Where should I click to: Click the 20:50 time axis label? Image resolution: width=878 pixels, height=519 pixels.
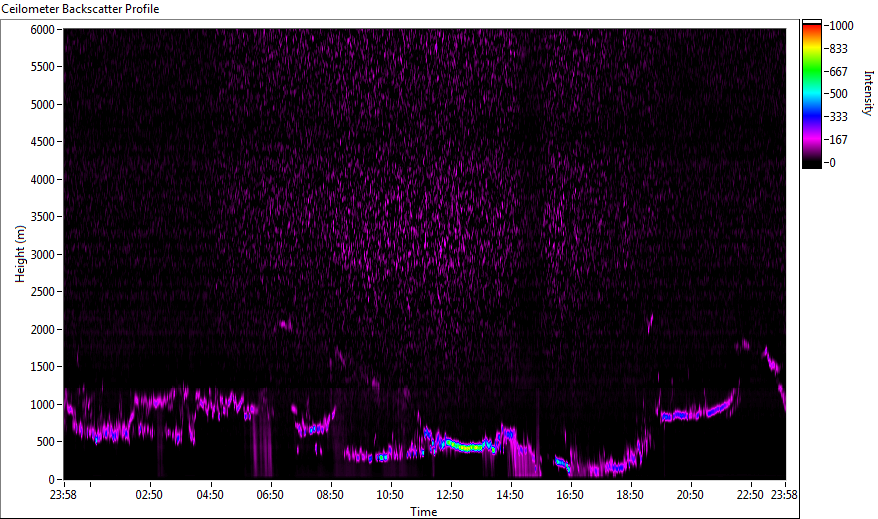(x=690, y=495)
